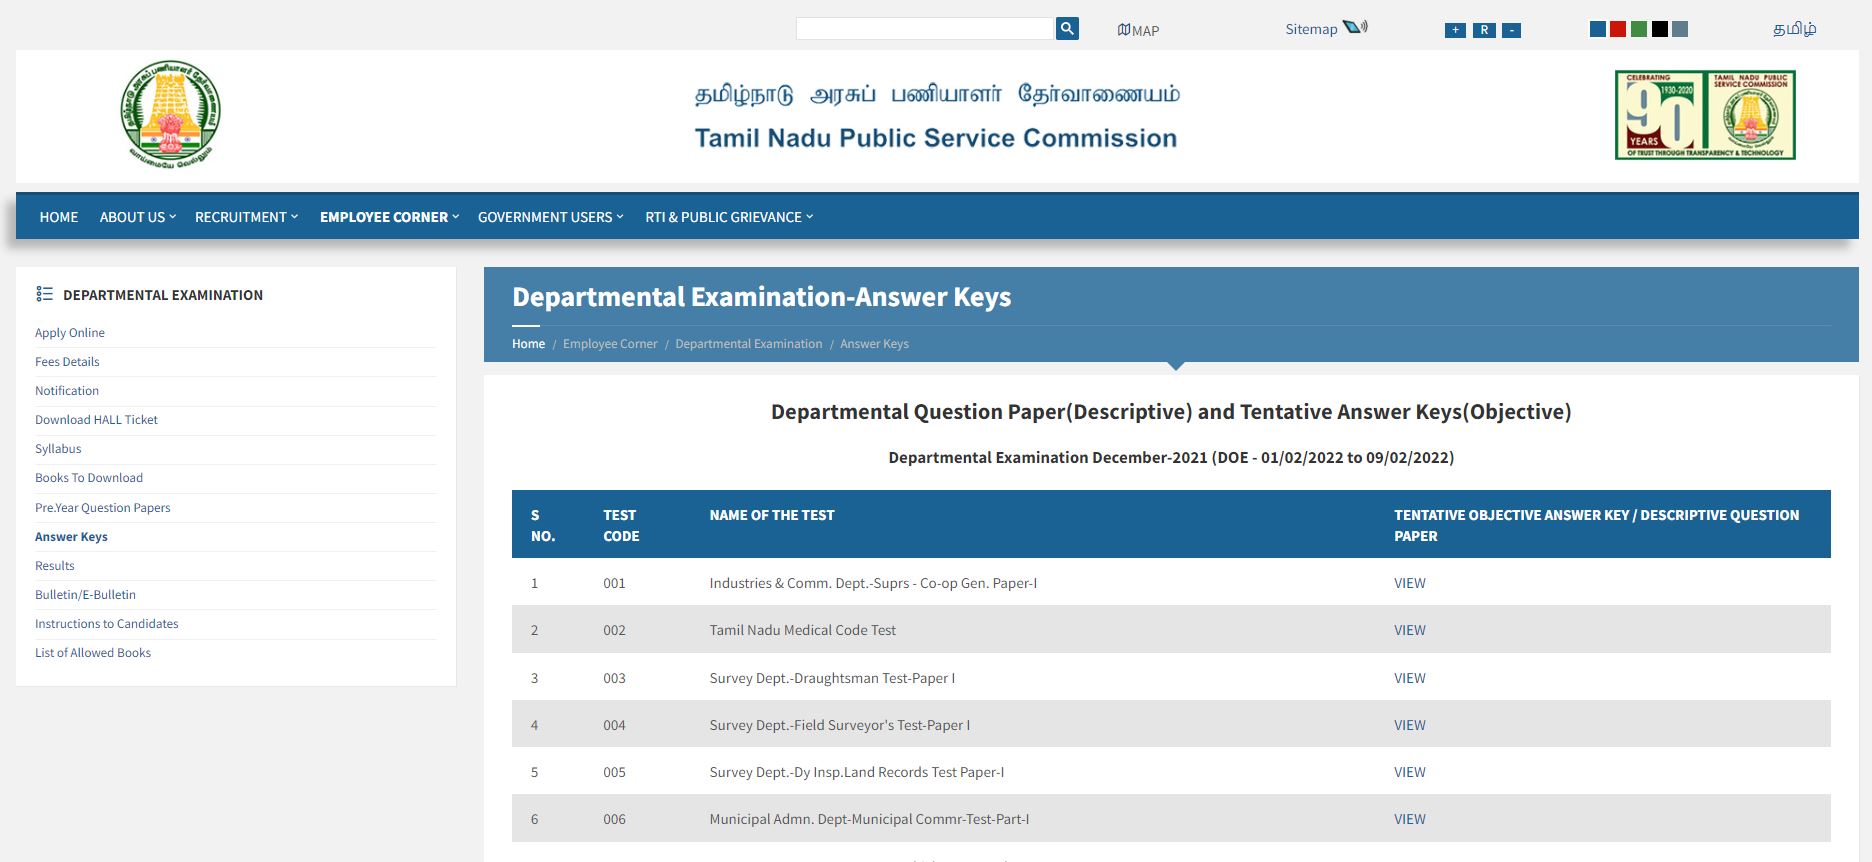The width and height of the screenshot is (1872, 862).
Task: Open List of Allowed Books link
Action: (93, 653)
